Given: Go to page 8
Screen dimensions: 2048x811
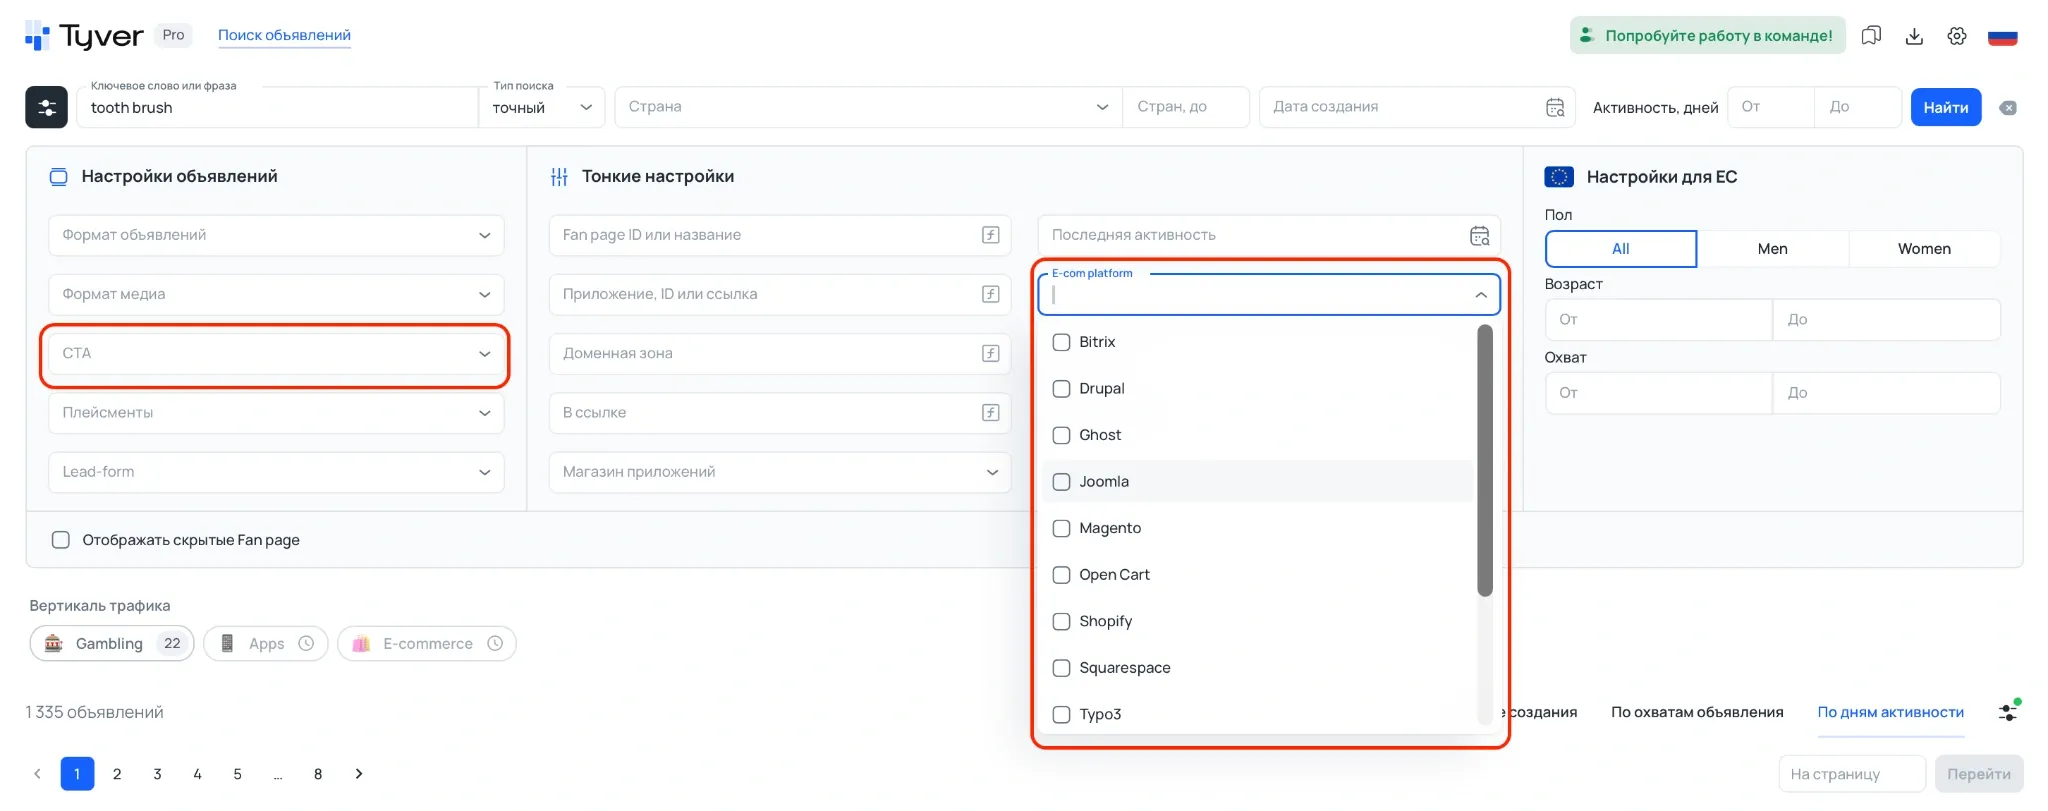Looking at the screenshot, I should [x=318, y=774].
